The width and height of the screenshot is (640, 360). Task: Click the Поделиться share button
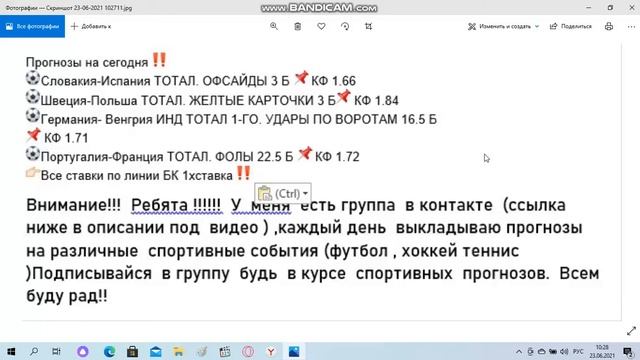click(571, 26)
